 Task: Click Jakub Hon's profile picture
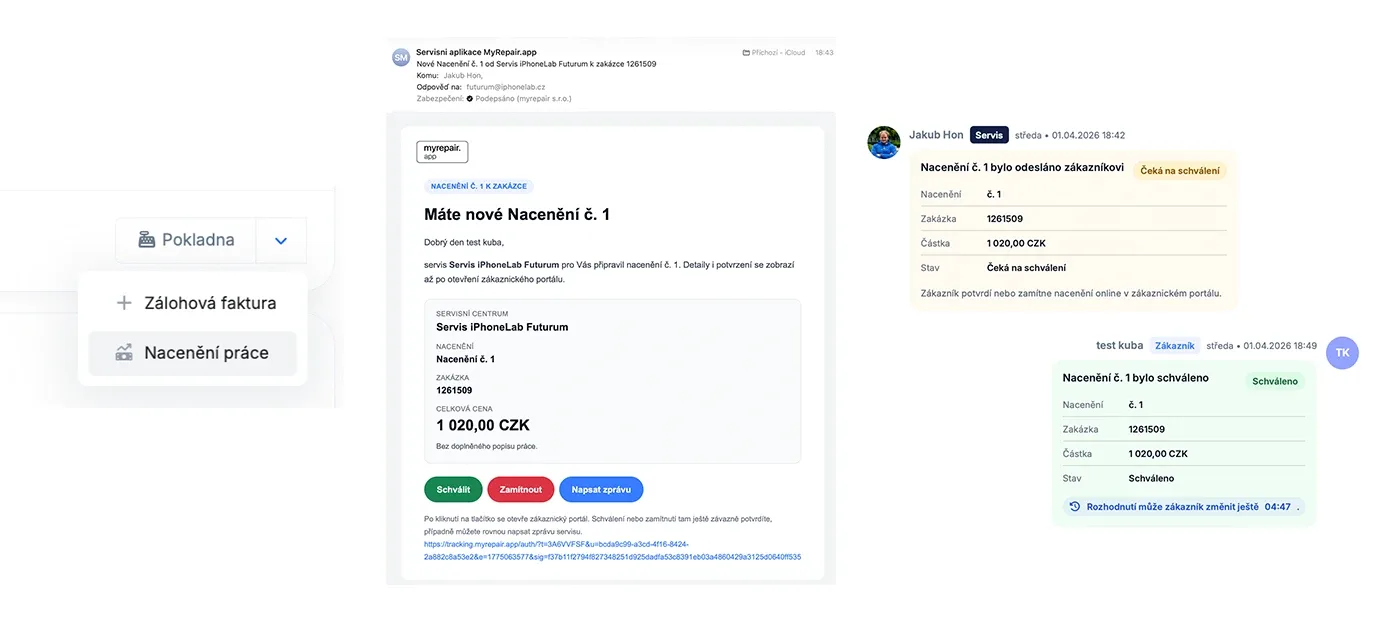point(884,142)
